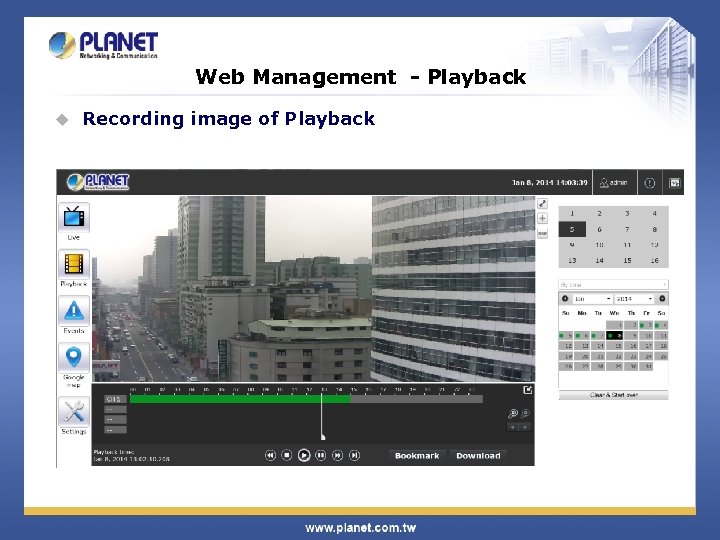Click the play button
The height and width of the screenshot is (540, 720).
[304, 455]
